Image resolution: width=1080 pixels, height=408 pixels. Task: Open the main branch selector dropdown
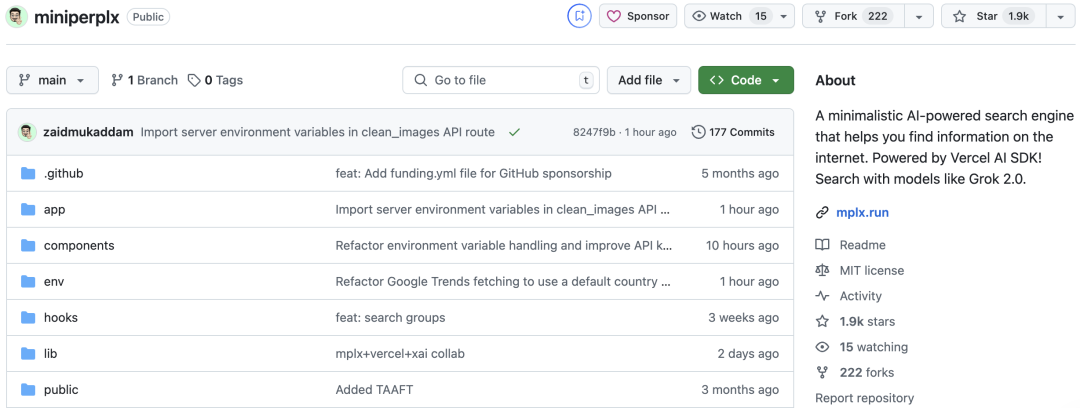(x=52, y=80)
